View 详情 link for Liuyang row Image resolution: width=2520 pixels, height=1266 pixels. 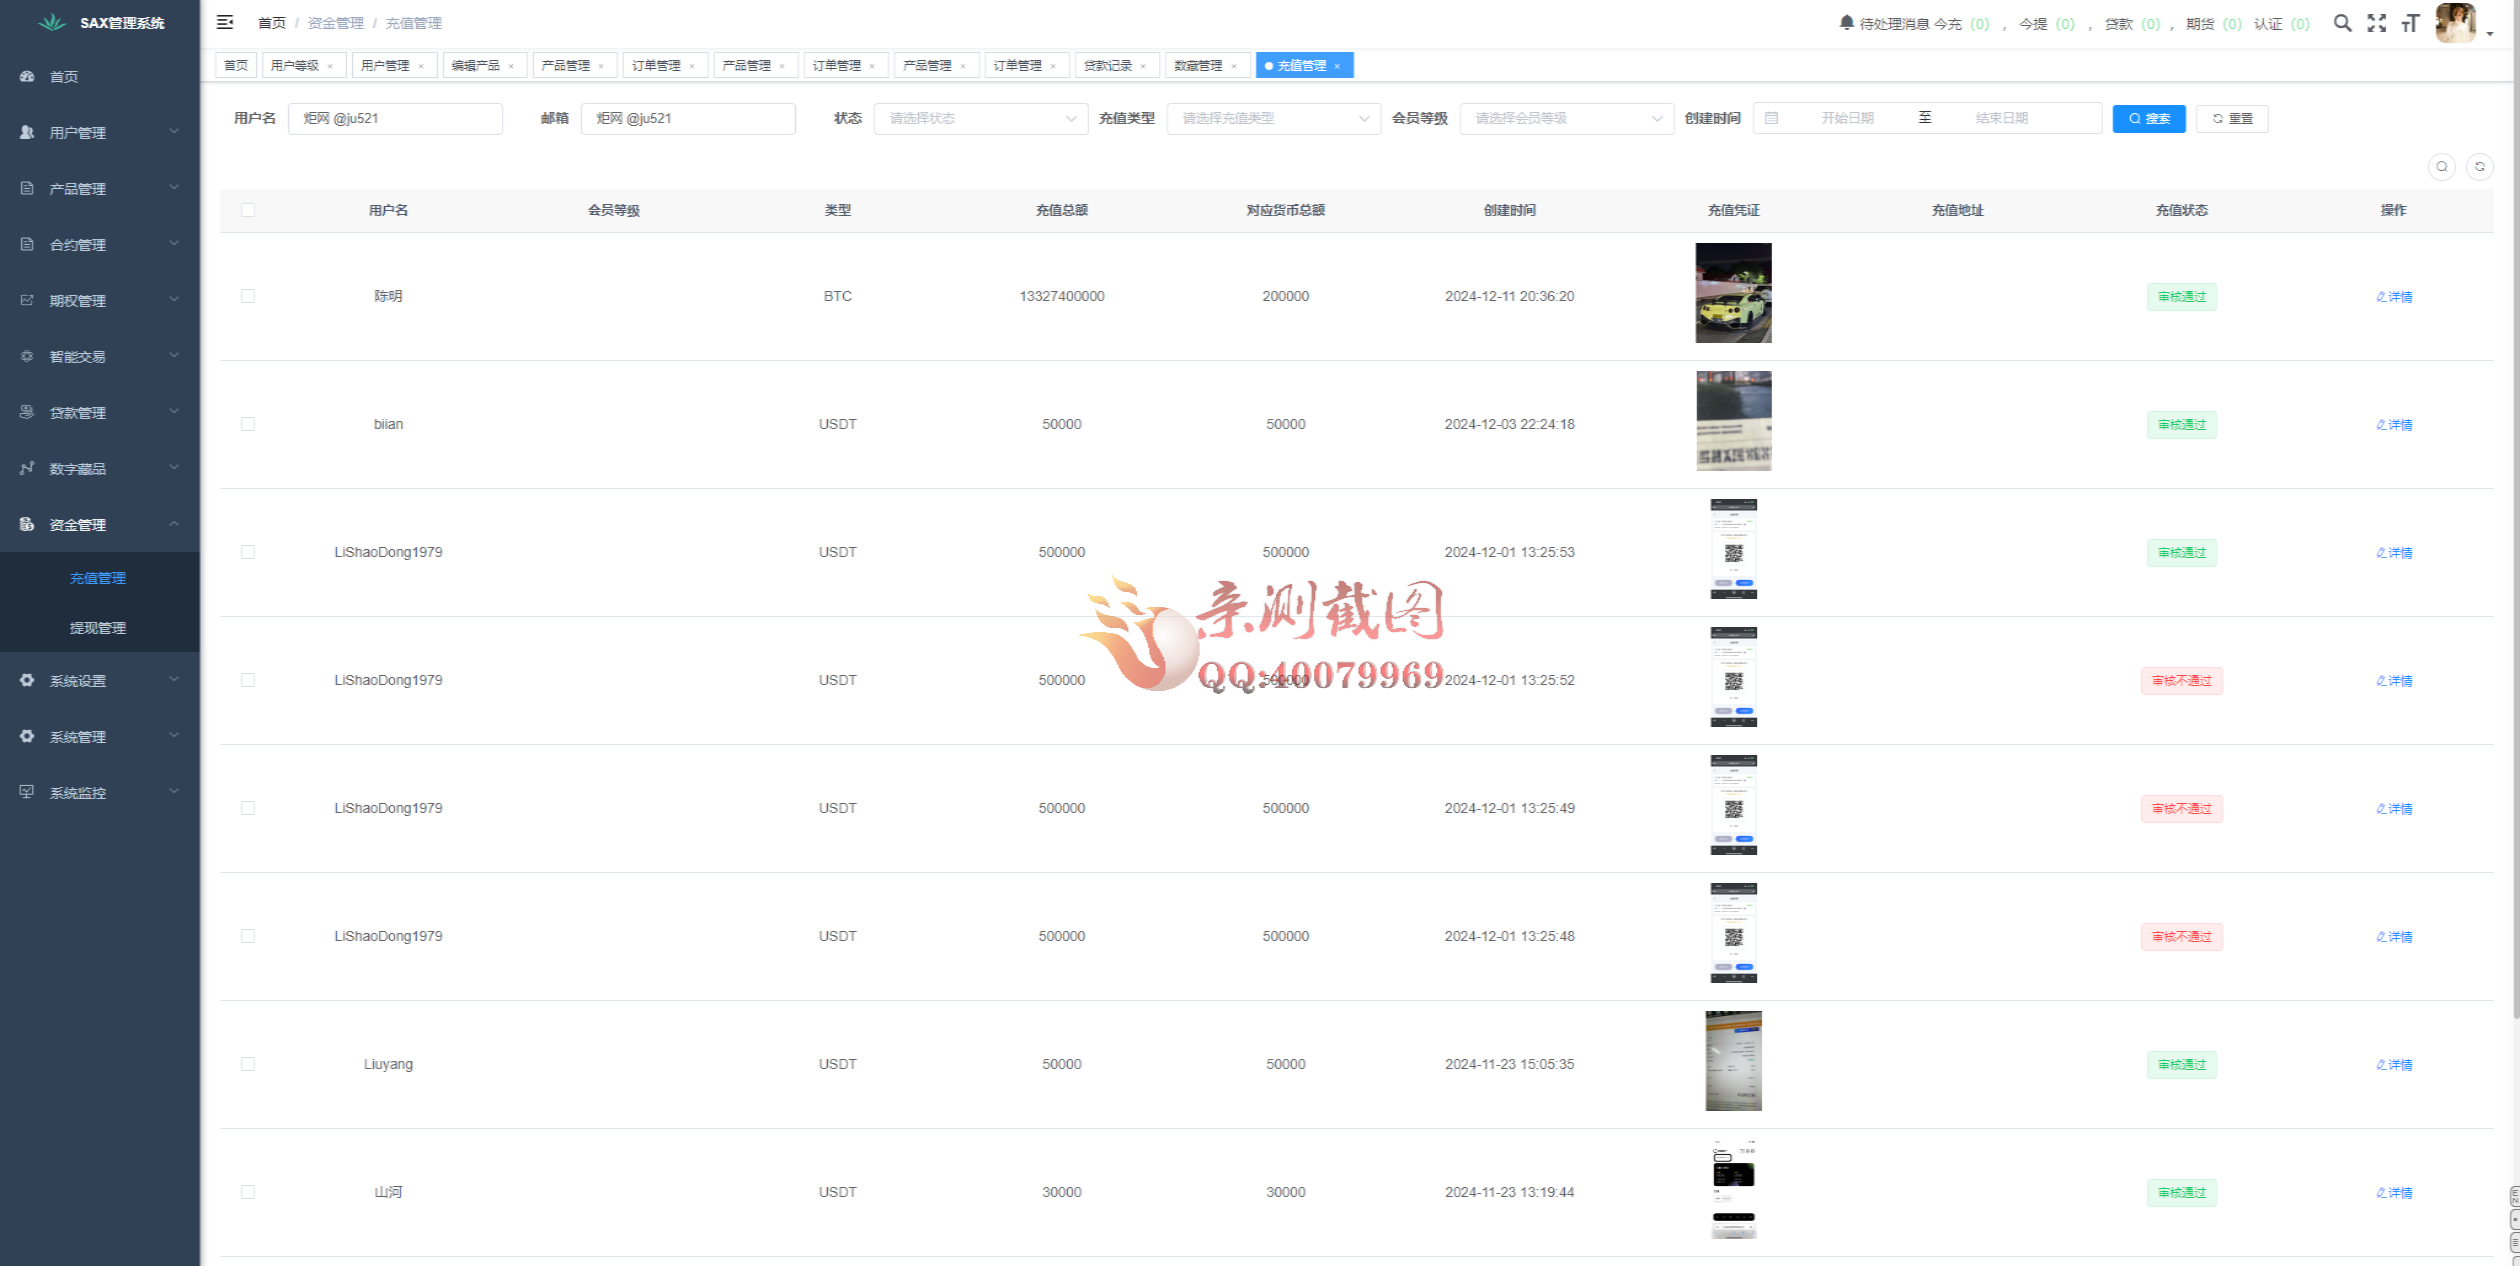point(2394,1065)
